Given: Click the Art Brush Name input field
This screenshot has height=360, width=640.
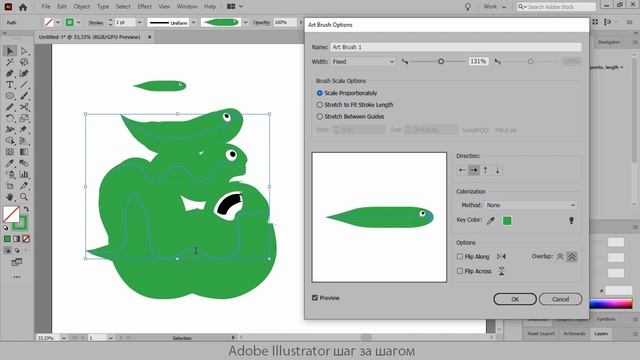Looking at the screenshot, I should pos(456,47).
